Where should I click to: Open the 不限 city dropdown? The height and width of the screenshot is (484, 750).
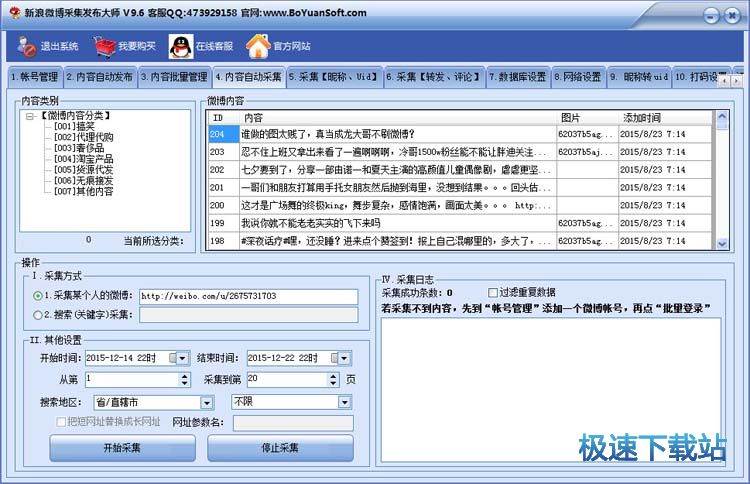click(x=344, y=402)
